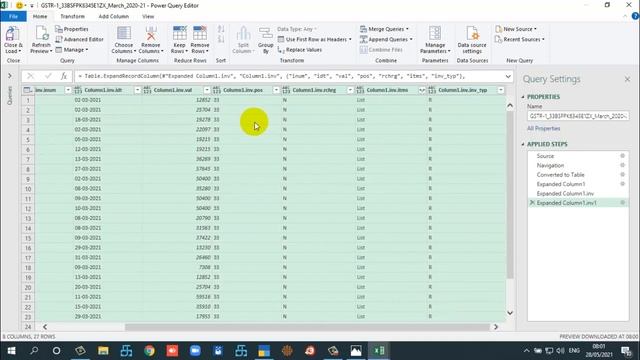
Task: Sort descending using the Z-A icon
Action: 221,39
